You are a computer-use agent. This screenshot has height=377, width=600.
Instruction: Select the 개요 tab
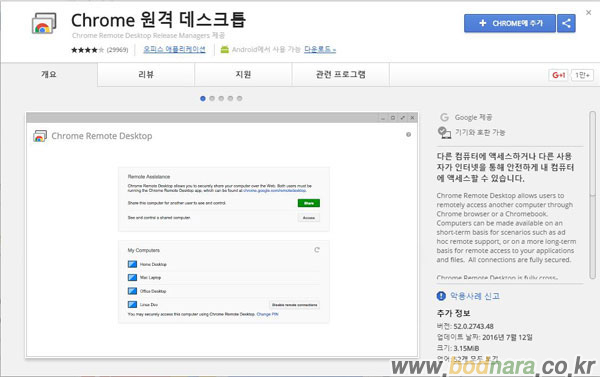coord(49,74)
